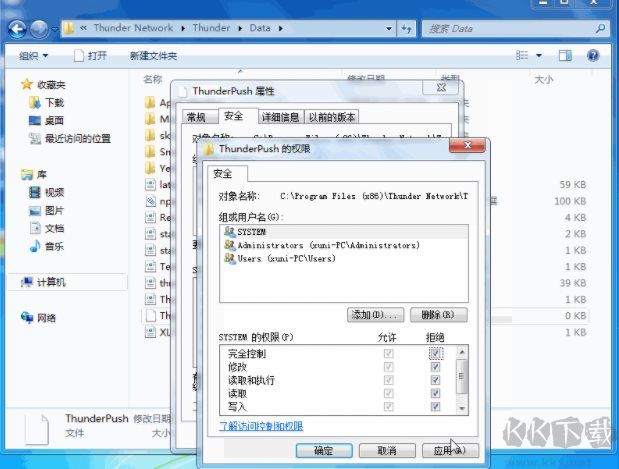This screenshot has width=619, height=469.
Task: Toggle deny checkbox for 读取和执行
Action: tap(435, 380)
